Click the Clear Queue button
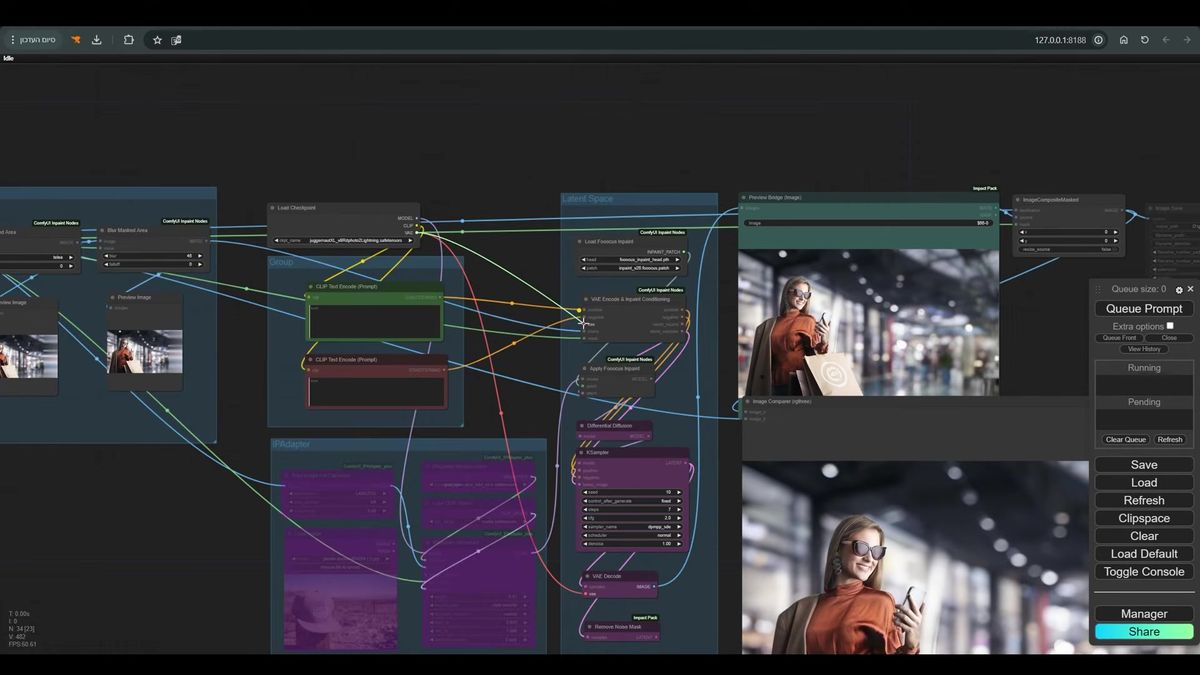 point(1125,440)
